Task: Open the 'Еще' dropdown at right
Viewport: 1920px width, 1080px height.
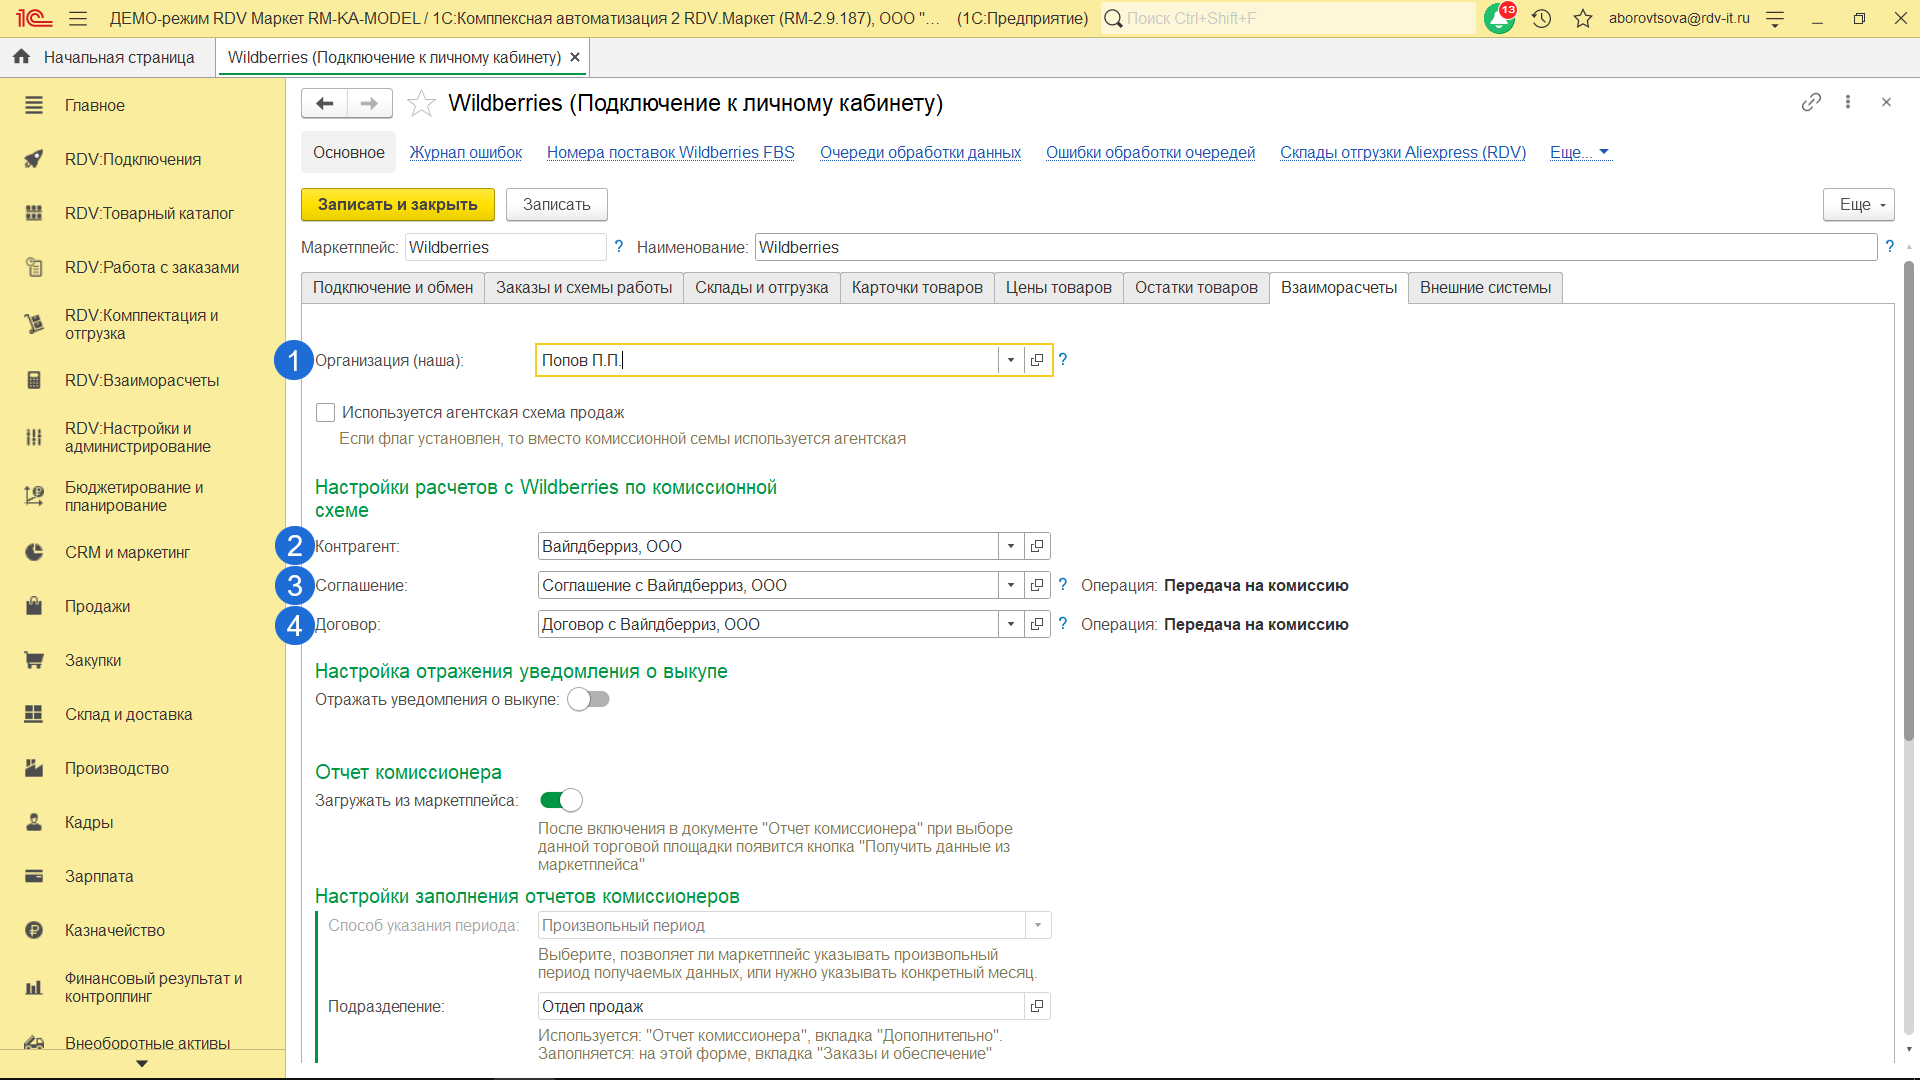Action: point(1858,204)
